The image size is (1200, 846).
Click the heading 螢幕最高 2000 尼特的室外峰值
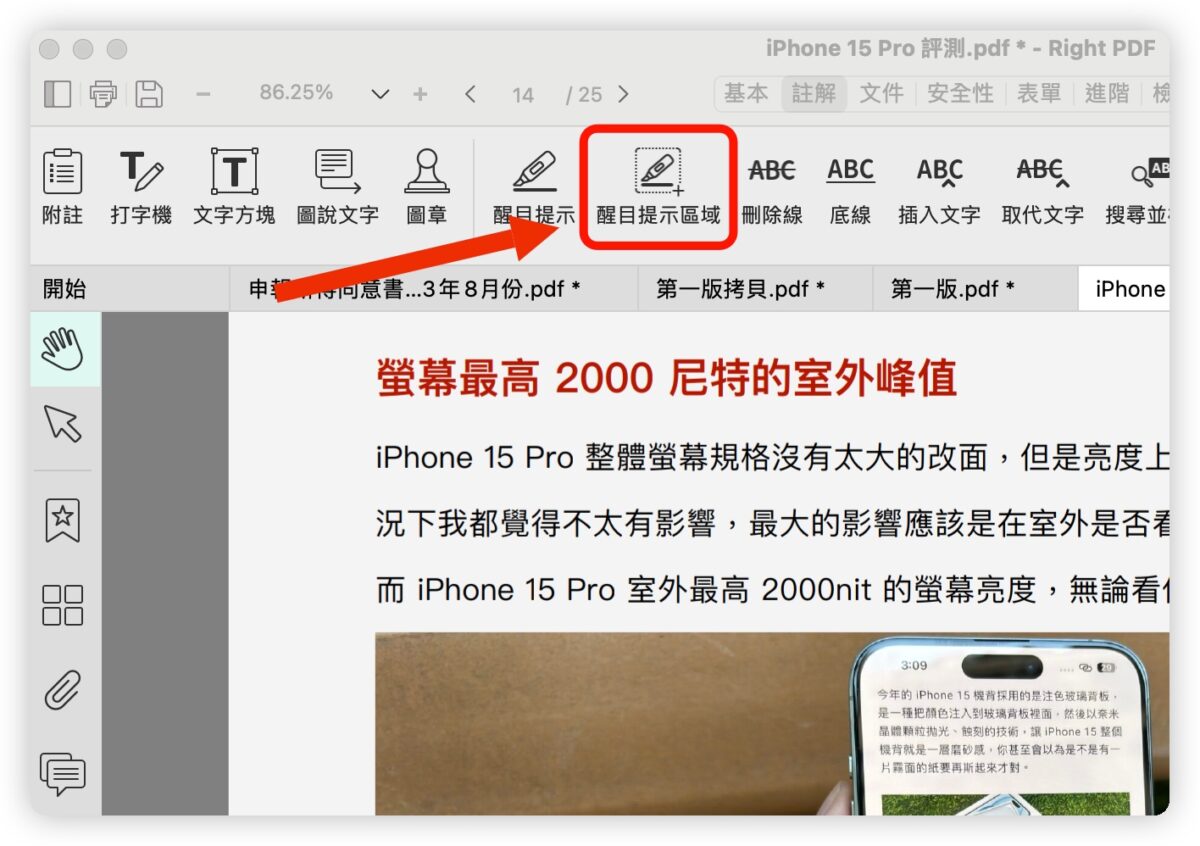pyautogui.click(x=667, y=379)
